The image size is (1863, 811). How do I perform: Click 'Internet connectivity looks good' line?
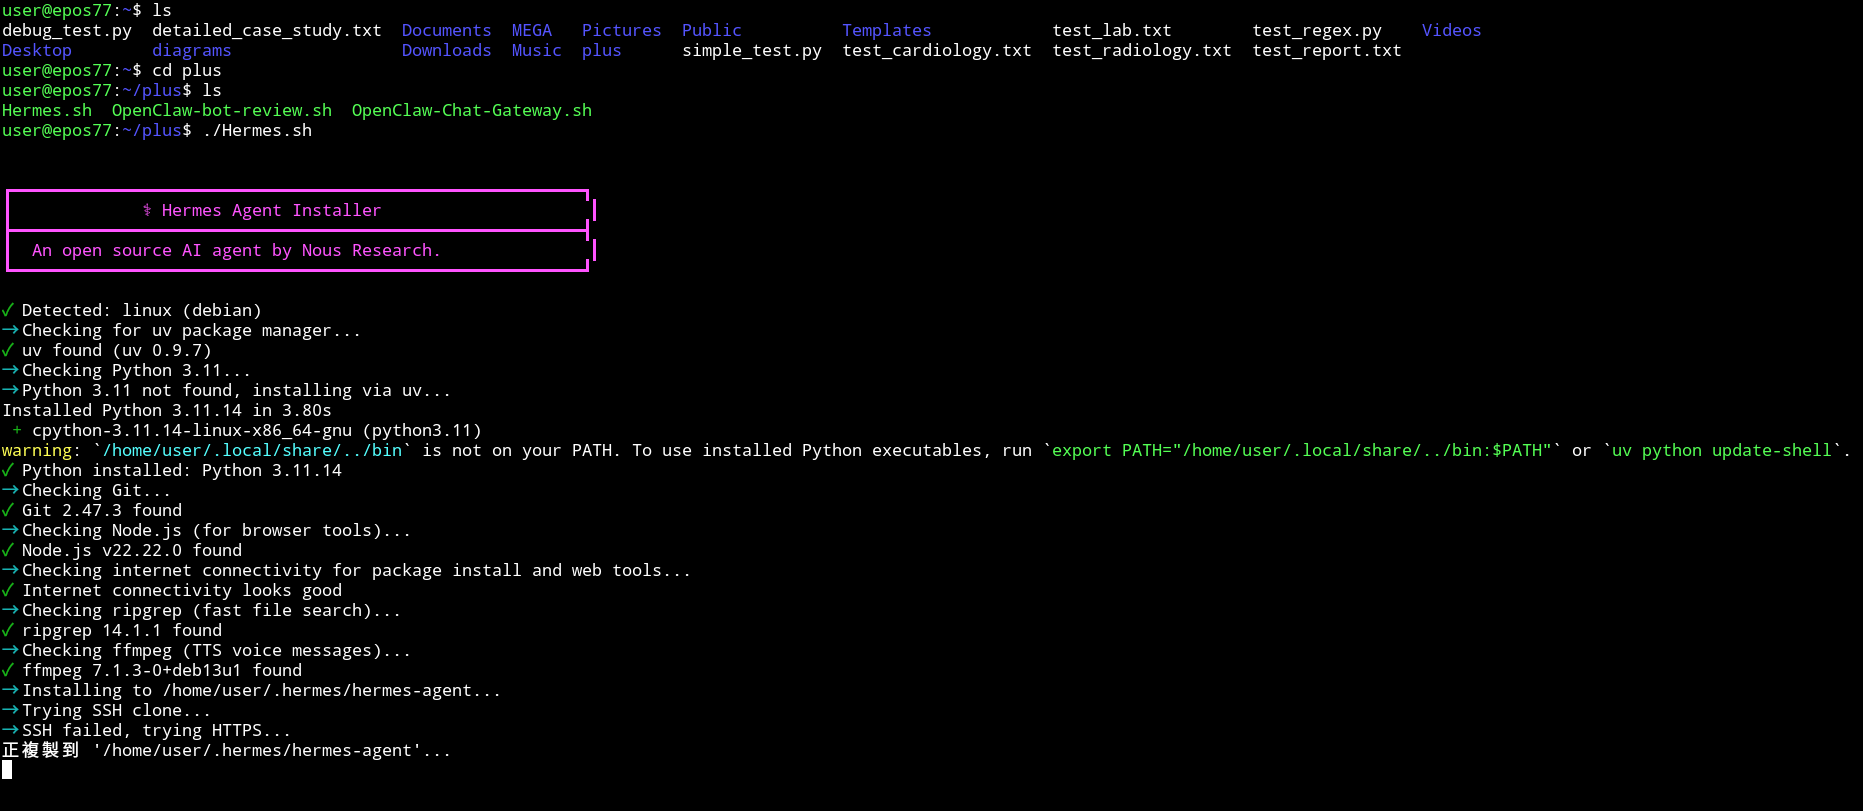(172, 591)
